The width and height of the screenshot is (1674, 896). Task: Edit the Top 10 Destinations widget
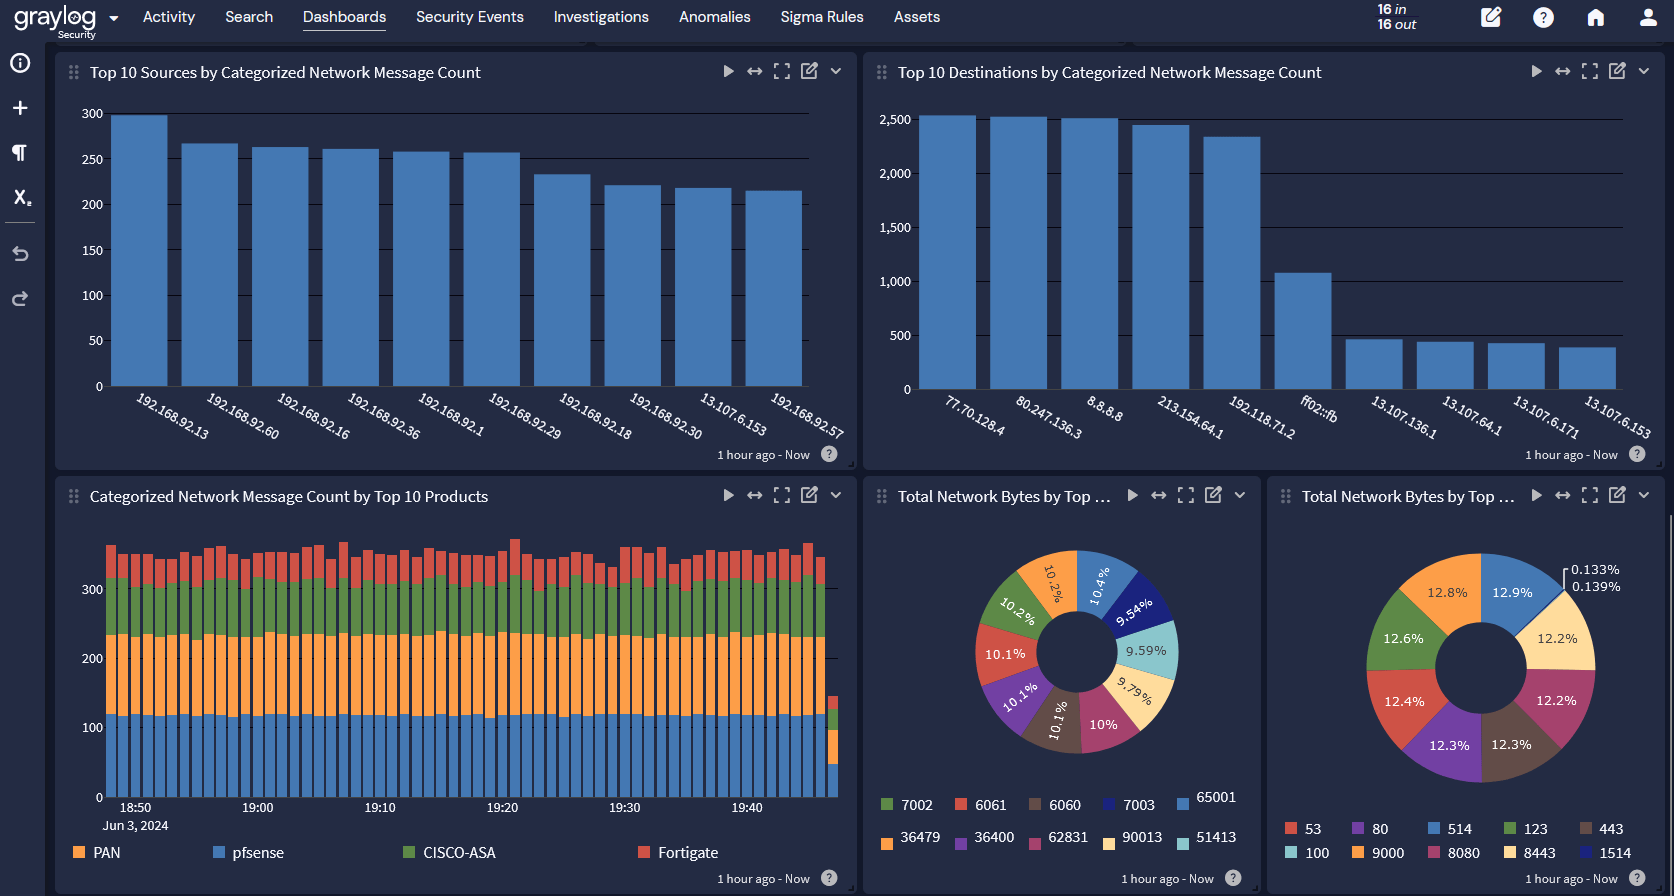point(1617,71)
